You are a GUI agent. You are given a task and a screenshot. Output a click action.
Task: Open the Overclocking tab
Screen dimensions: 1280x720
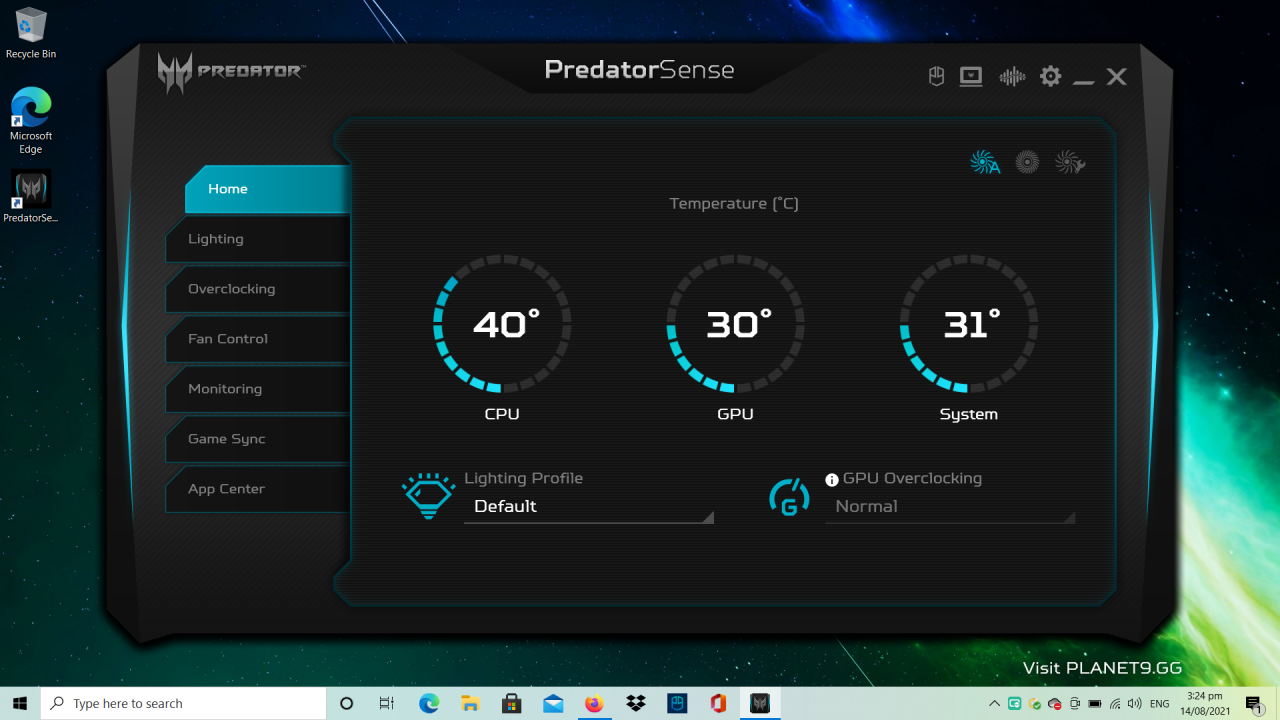tap(258, 289)
